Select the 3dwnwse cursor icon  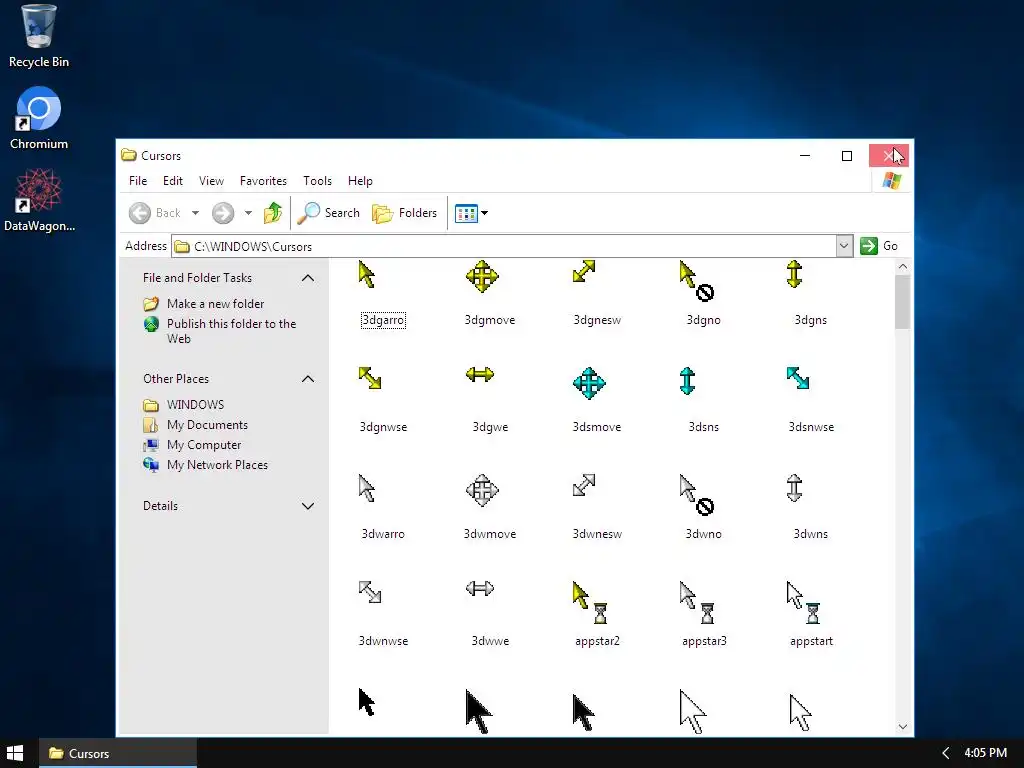tap(370, 592)
